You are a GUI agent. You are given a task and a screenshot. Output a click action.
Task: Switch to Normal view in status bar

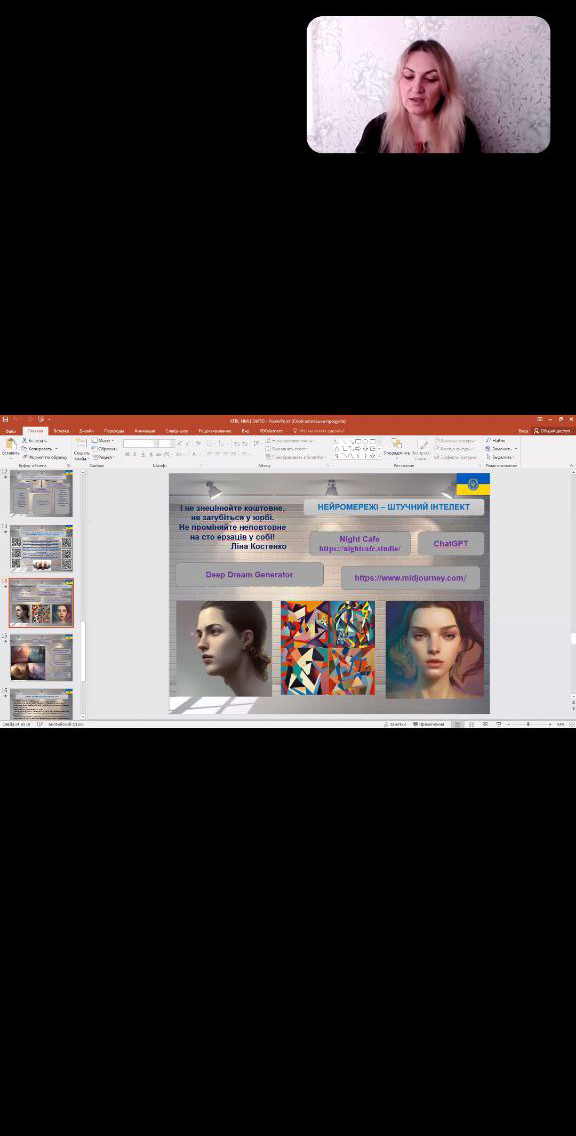tap(458, 724)
